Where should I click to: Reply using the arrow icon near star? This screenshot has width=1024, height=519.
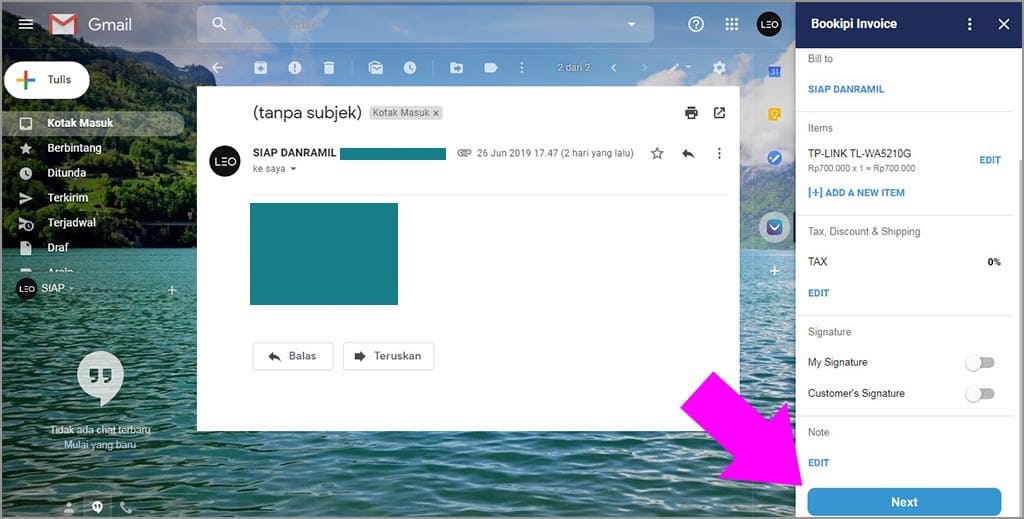[x=688, y=153]
